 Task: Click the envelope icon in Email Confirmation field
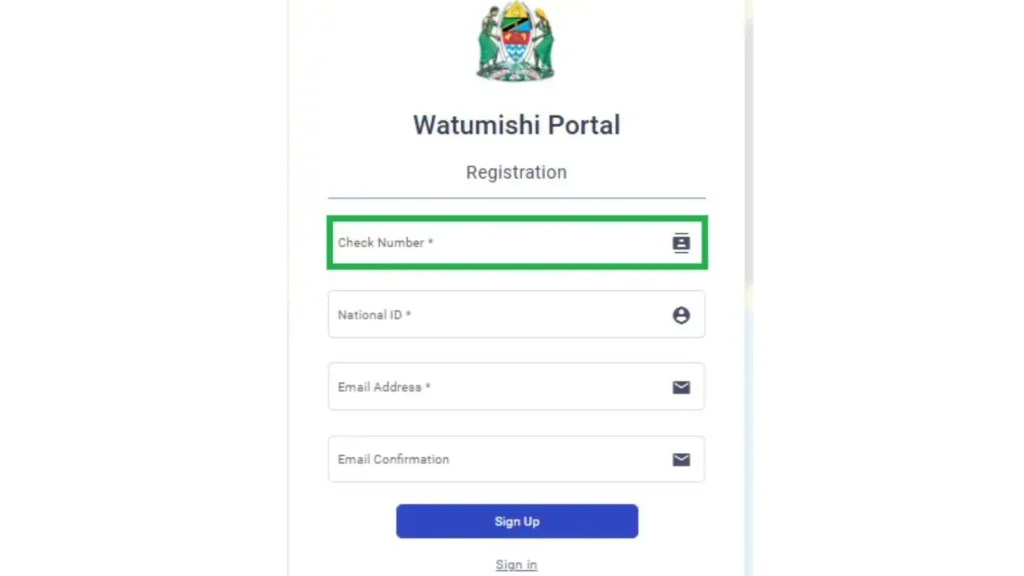[x=681, y=460]
